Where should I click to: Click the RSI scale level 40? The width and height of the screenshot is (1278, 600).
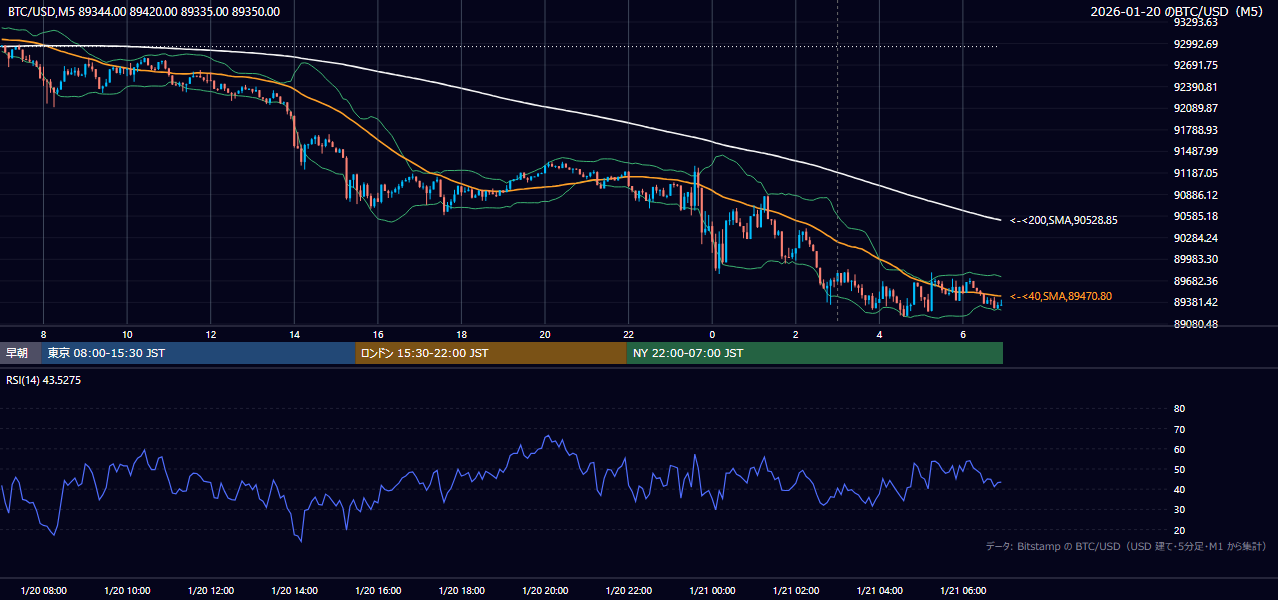click(x=1180, y=489)
